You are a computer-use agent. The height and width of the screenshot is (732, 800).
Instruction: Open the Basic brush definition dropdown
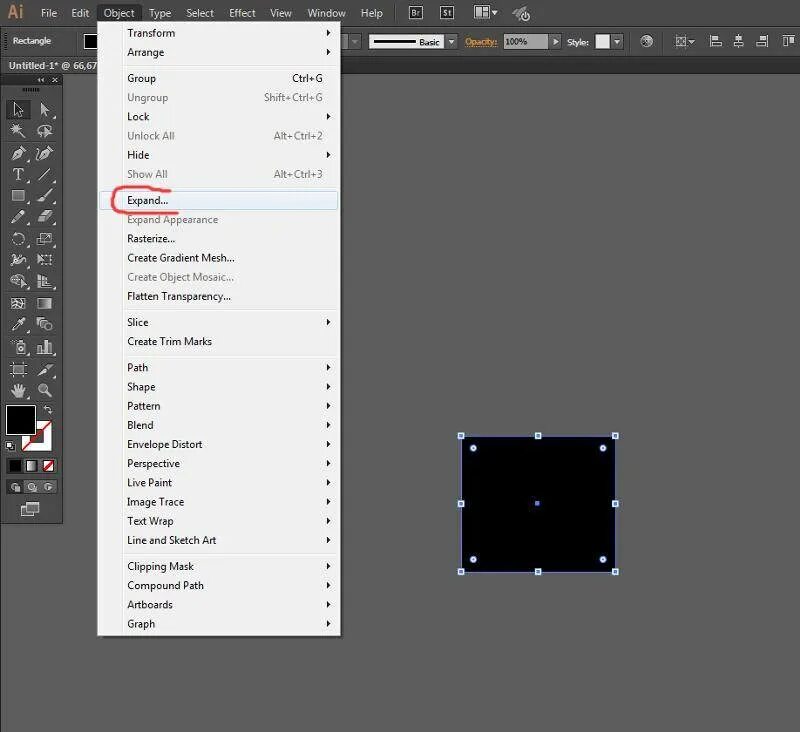(452, 41)
